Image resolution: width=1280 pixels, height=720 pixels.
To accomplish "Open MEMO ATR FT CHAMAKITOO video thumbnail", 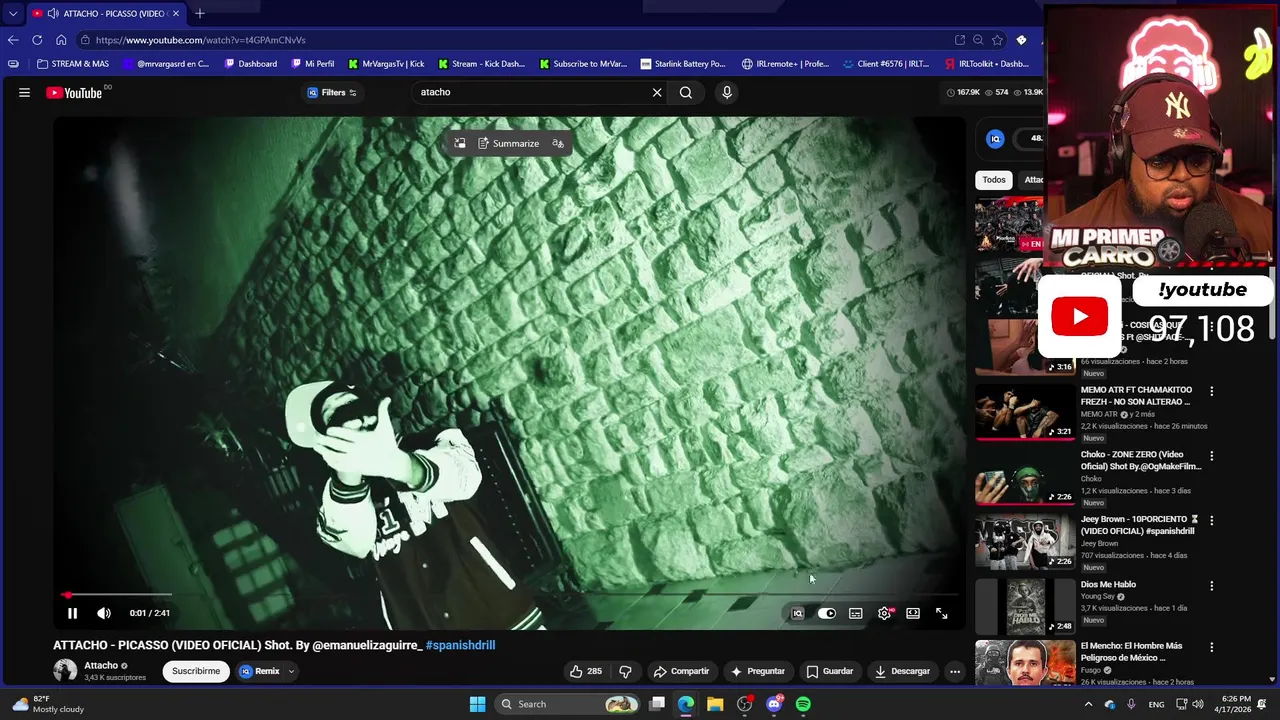I will click(x=1025, y=412).
